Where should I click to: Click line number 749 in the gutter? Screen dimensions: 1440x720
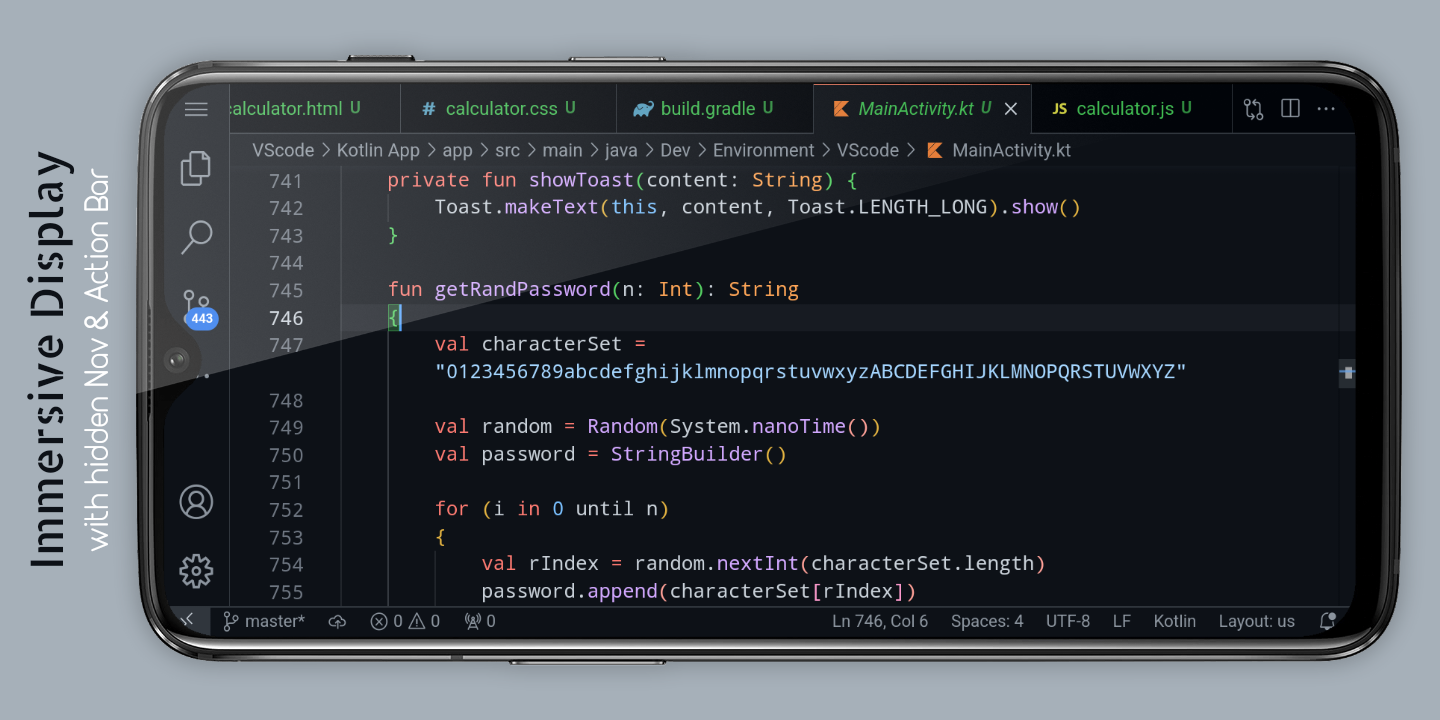[286, 427]
